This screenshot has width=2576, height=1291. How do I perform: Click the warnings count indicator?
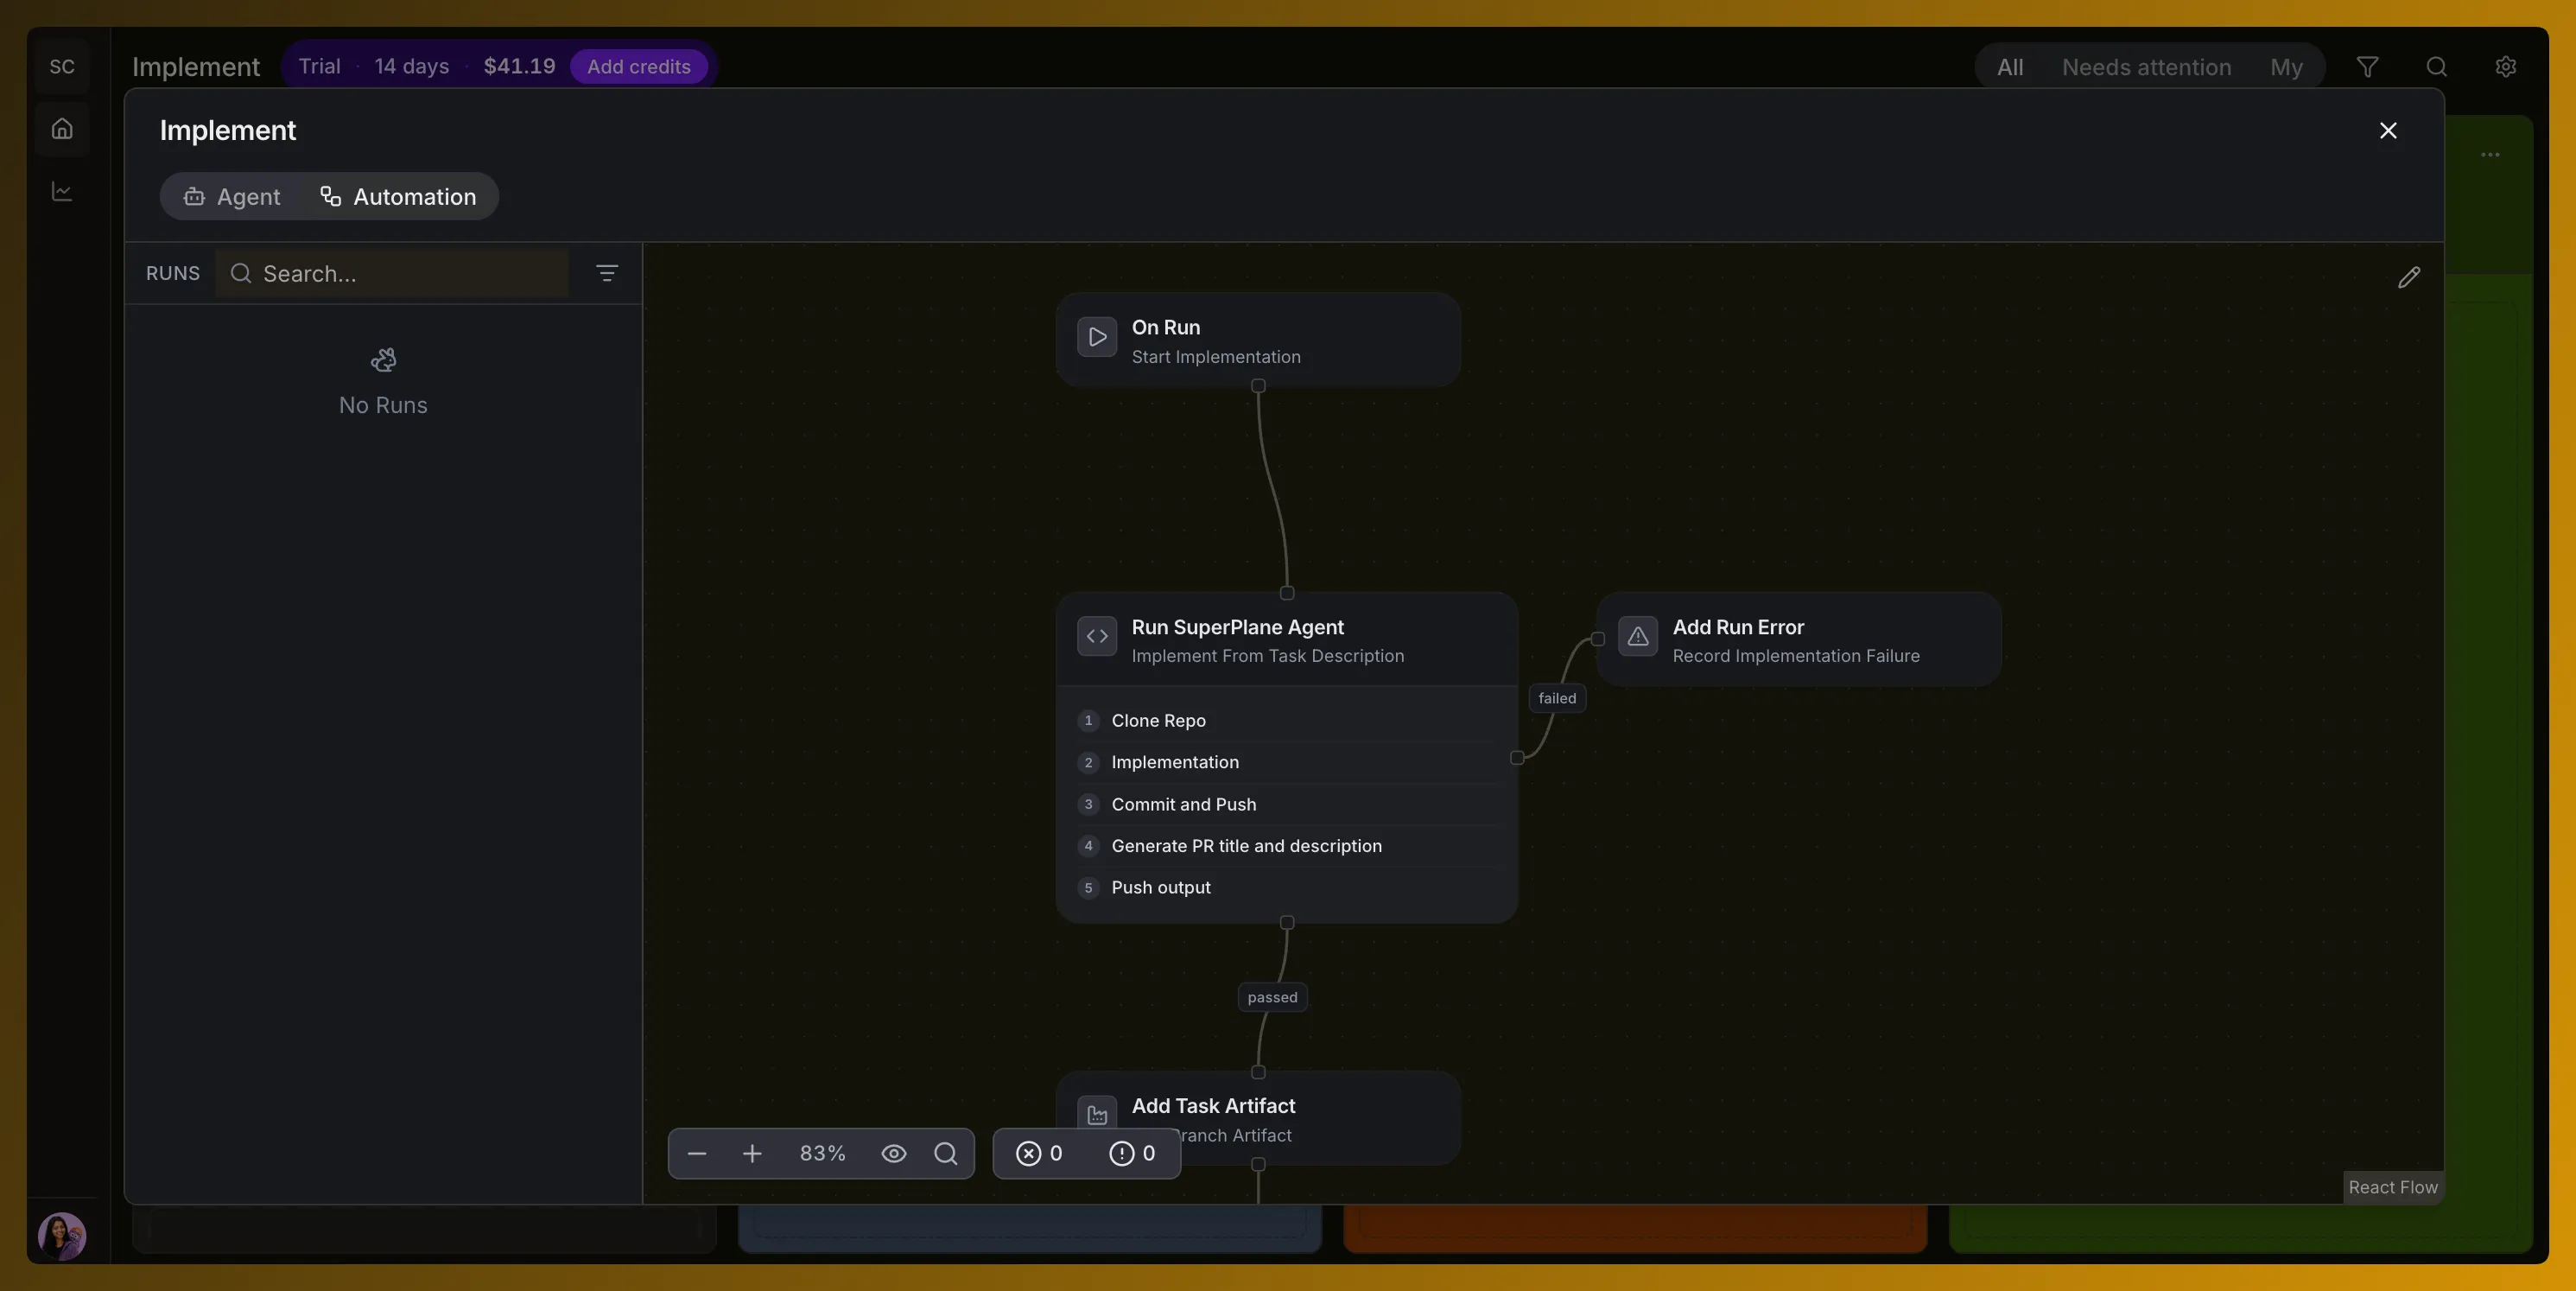(x=1132, y=1154)
